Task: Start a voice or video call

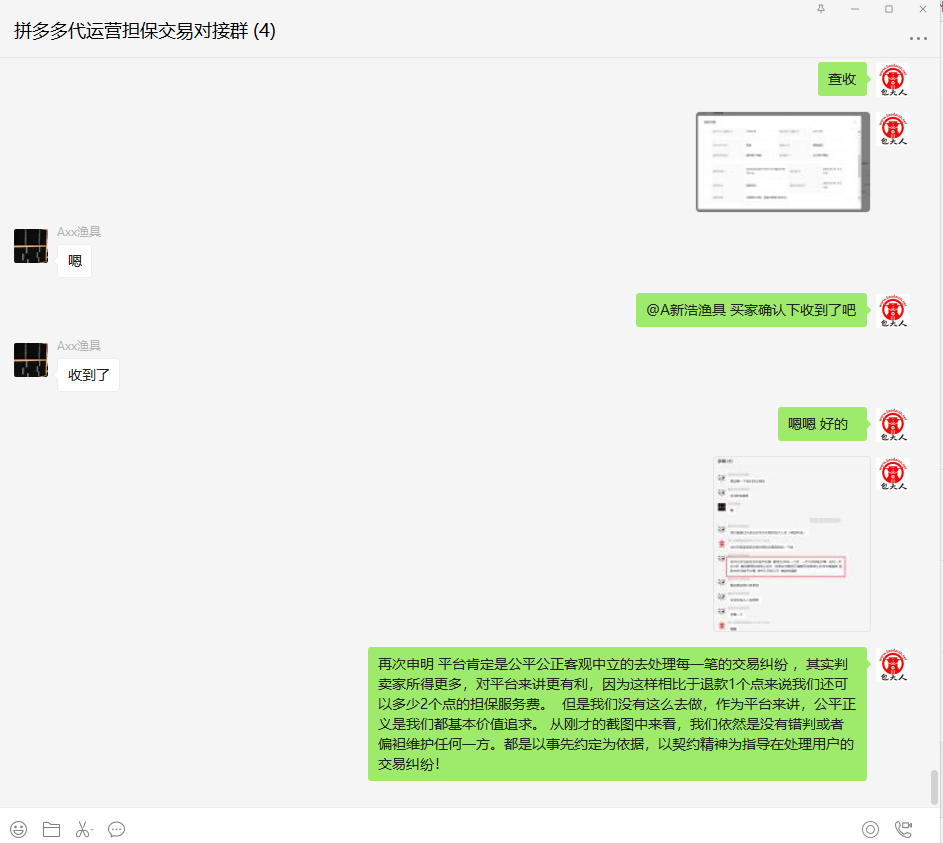Action: pyautogui.click(x=904, y=829)
